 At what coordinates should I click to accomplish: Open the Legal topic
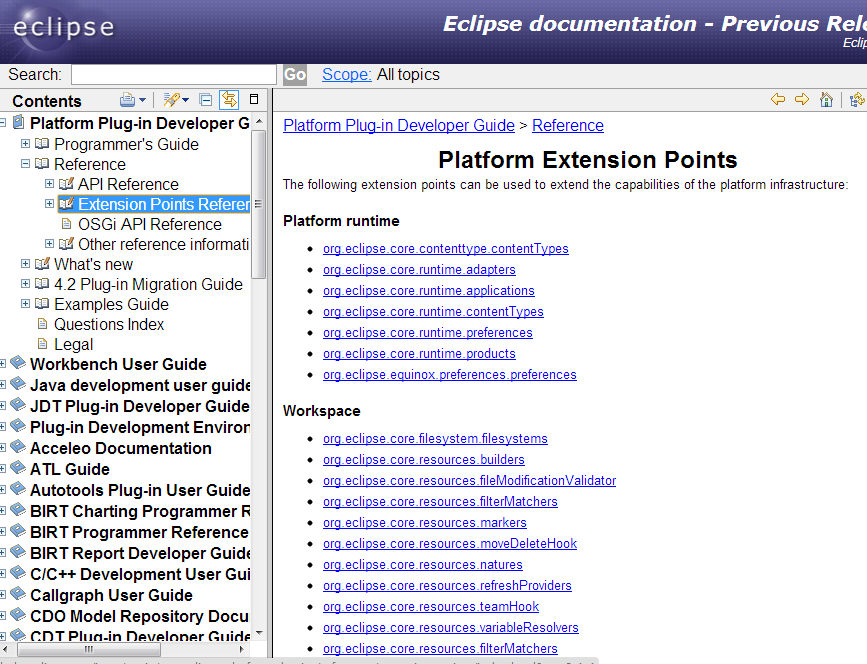74,344
